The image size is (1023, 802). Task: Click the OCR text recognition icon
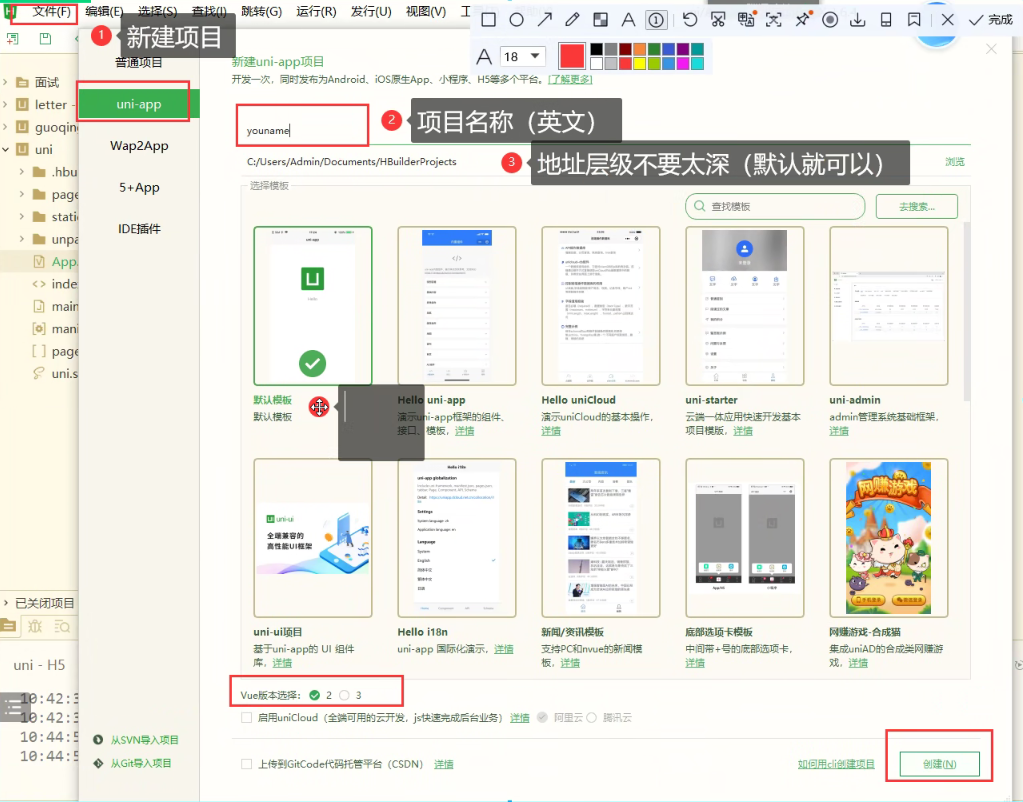774,20
